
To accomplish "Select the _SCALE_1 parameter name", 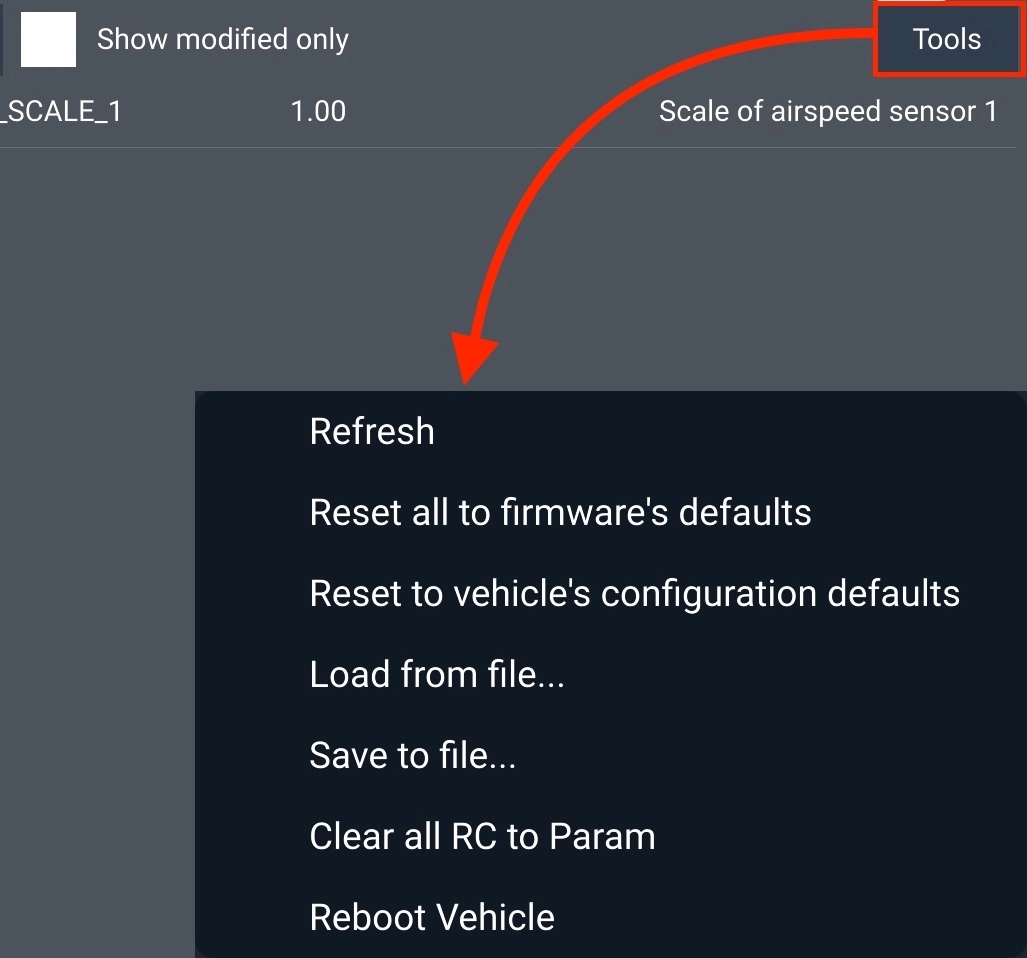I will [61, 111].
